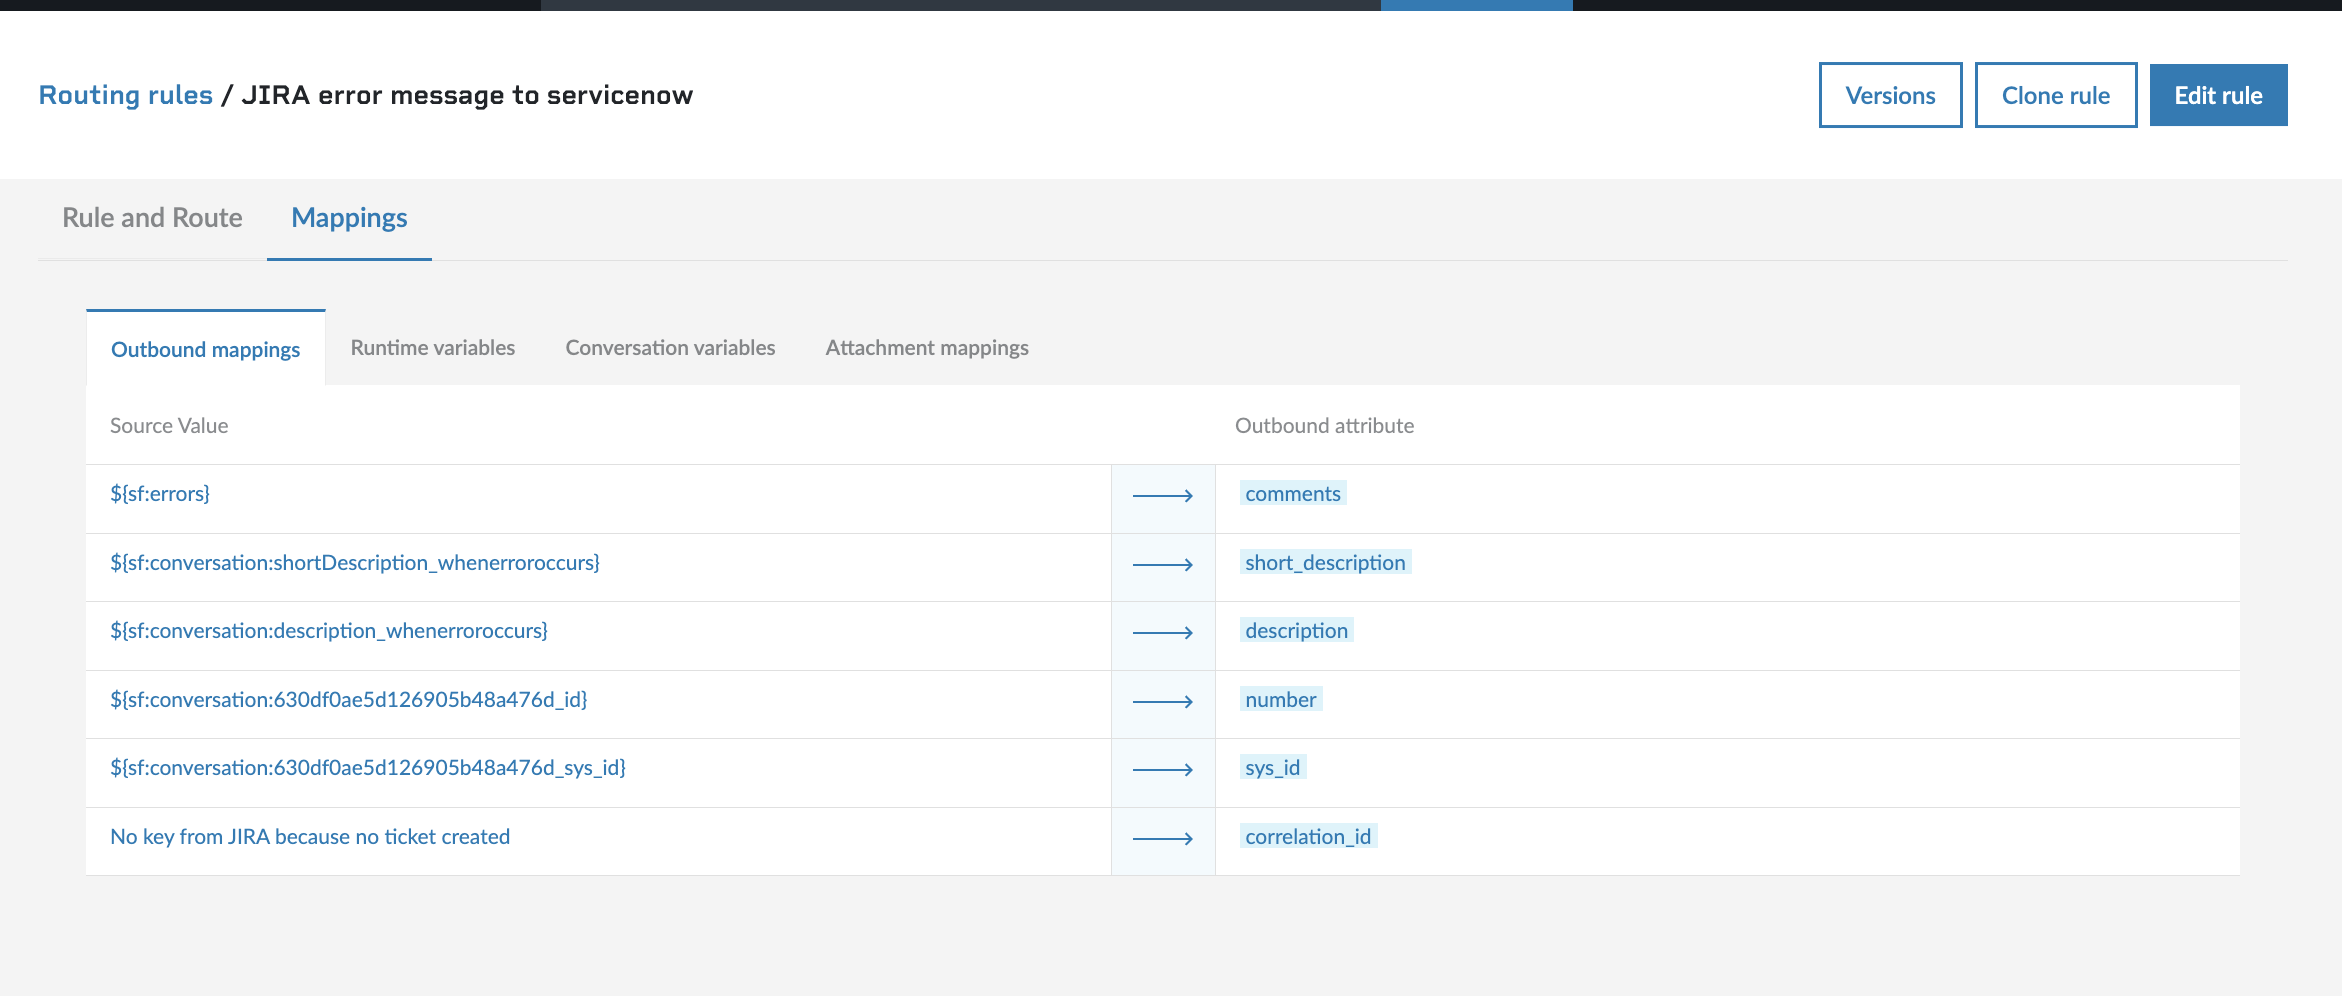Click the description_whenerroroccurs source value

click(329, 631)
